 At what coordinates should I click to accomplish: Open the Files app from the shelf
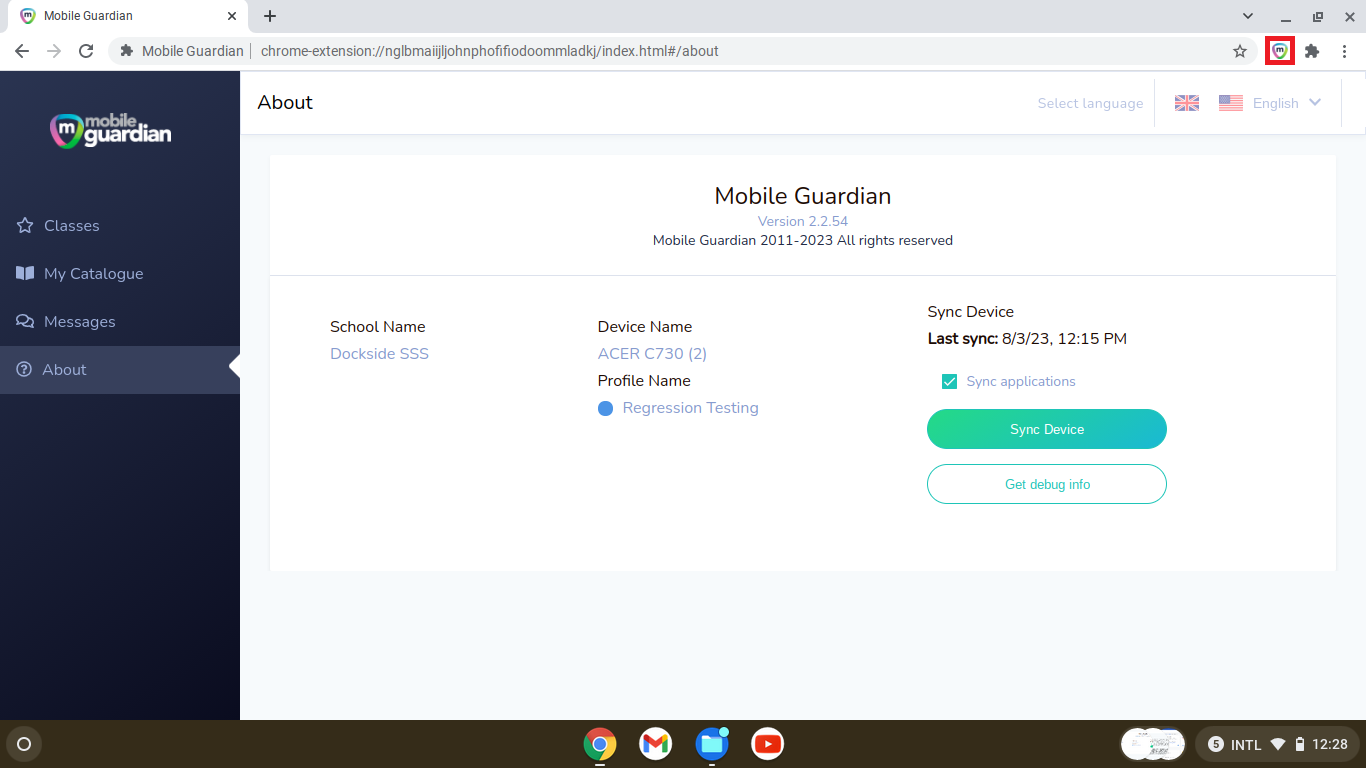(x=712, y=744)
